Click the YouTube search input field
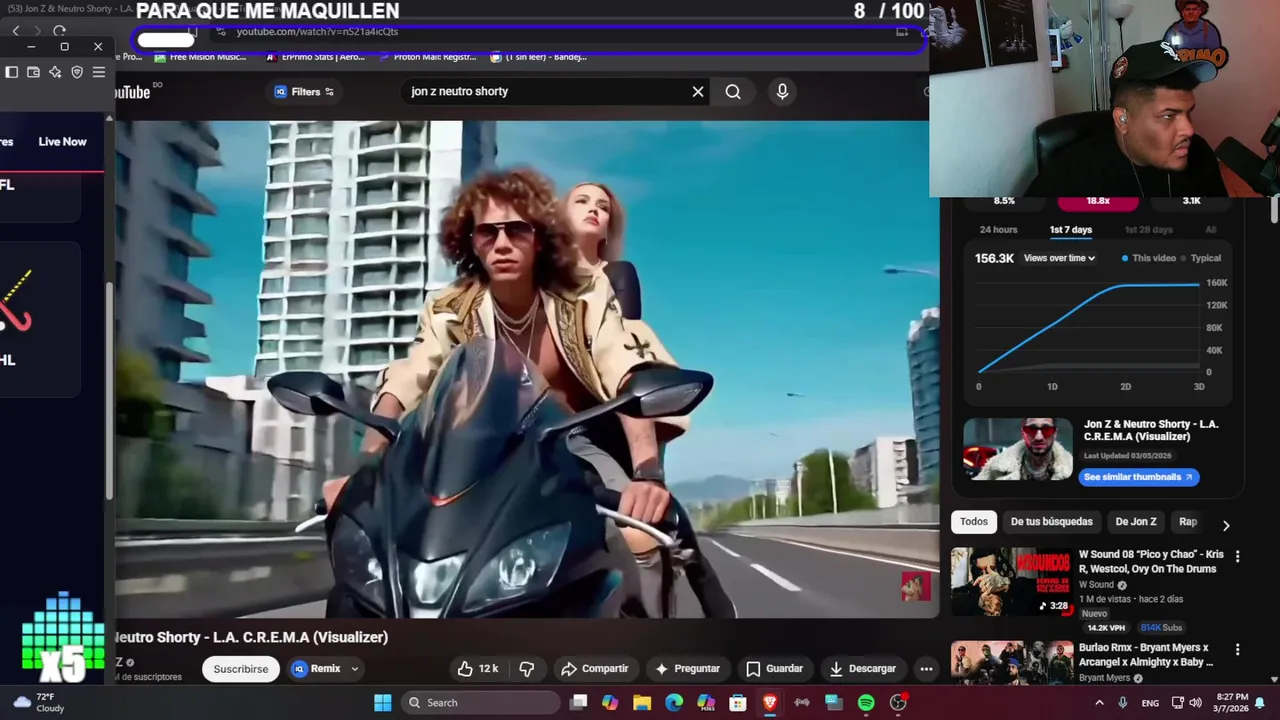 coord(545,92)
